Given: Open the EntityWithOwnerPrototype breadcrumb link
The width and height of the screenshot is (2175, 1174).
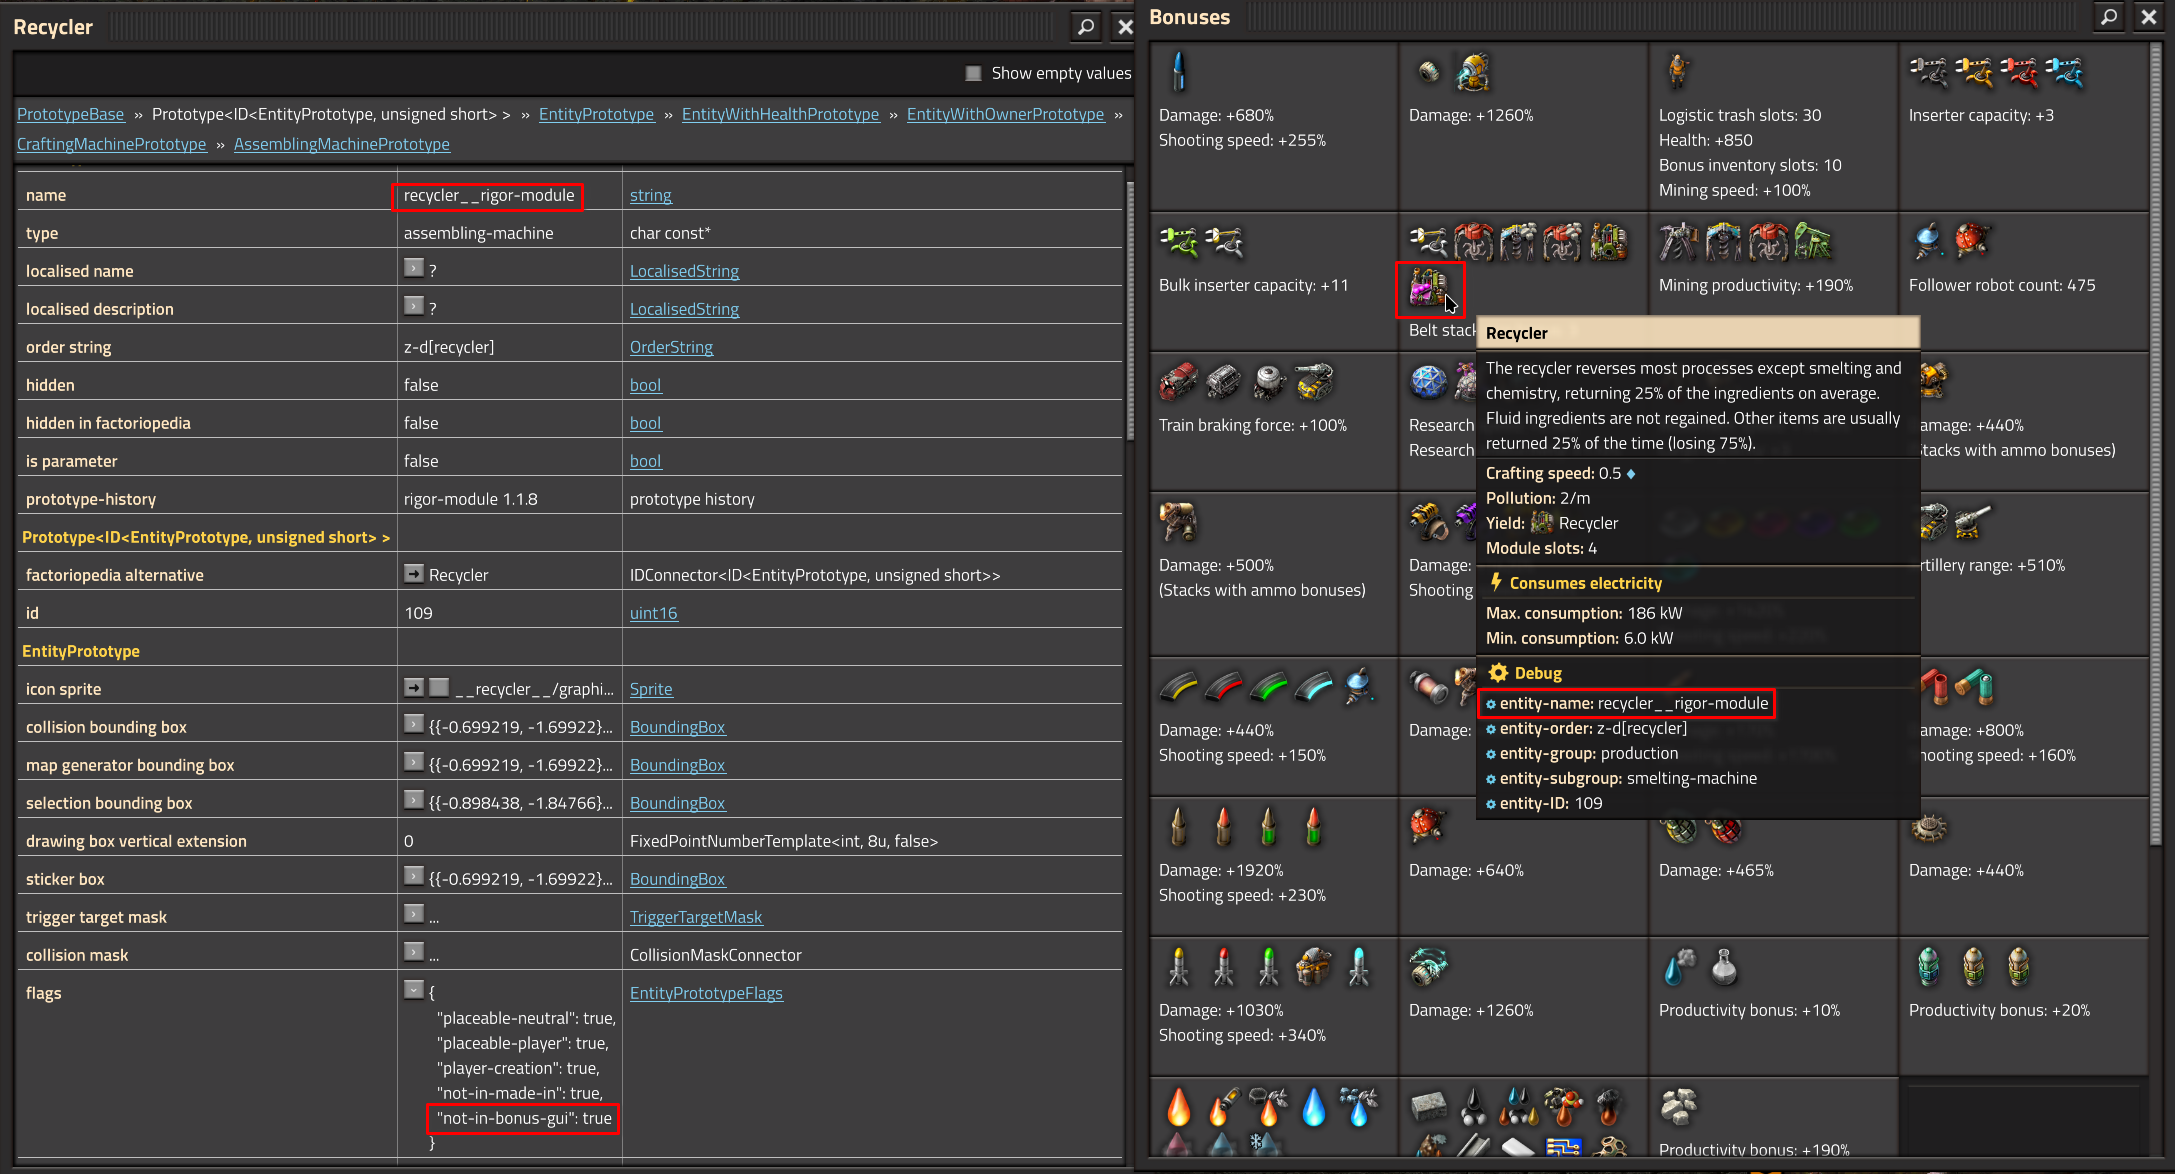Looking at the screenshot, I should click(x=1005, y=114).
